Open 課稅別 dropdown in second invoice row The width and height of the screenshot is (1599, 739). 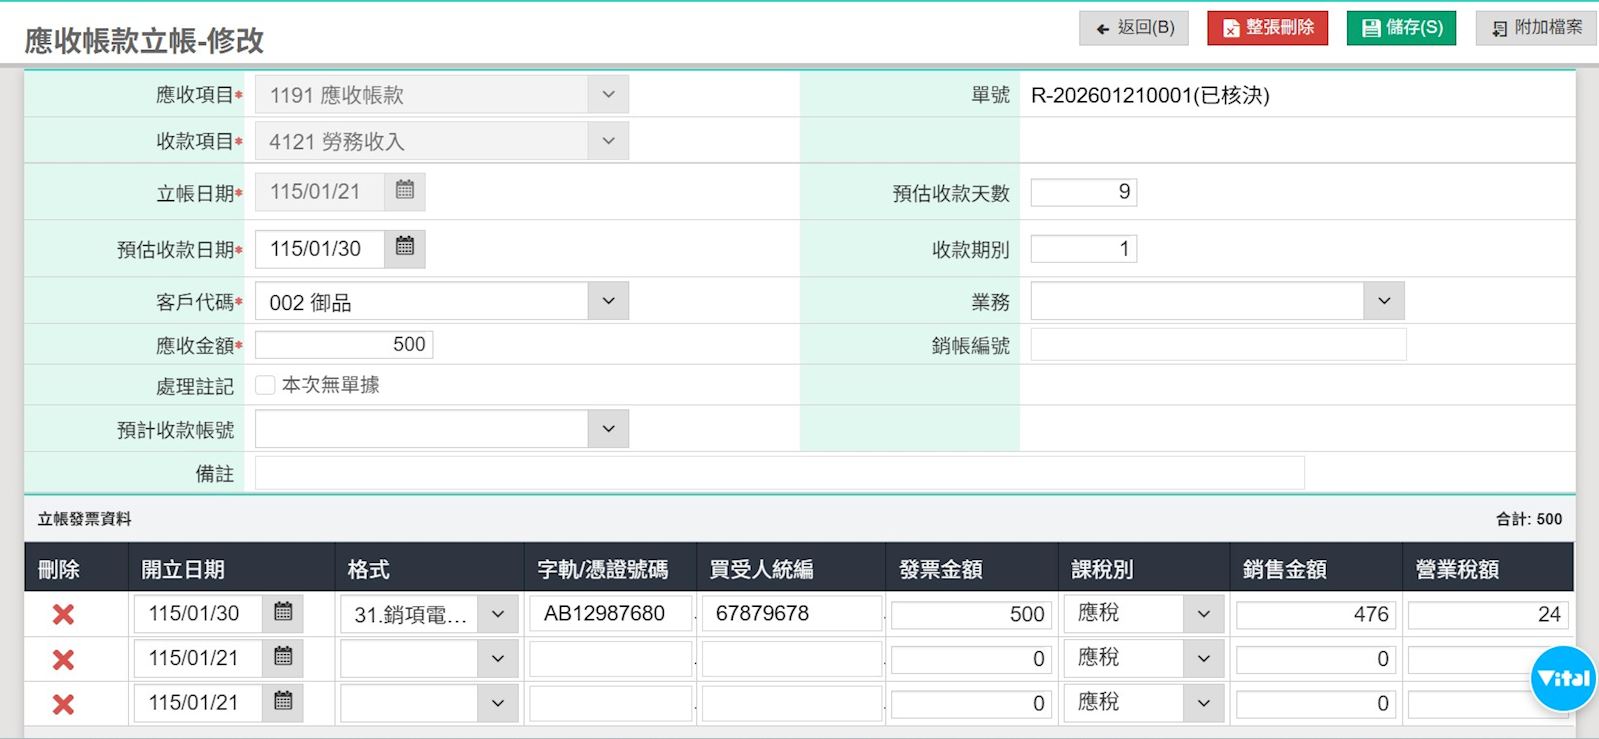coord(1204,658)
